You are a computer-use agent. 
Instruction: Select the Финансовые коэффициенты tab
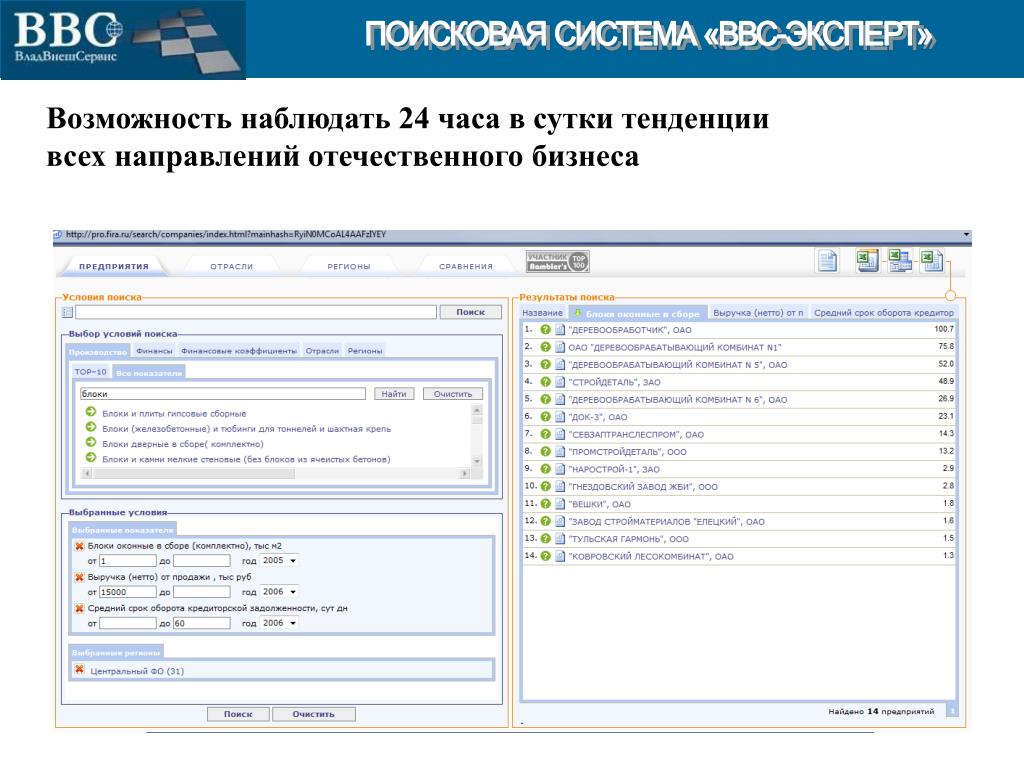(x=239, y=351)
